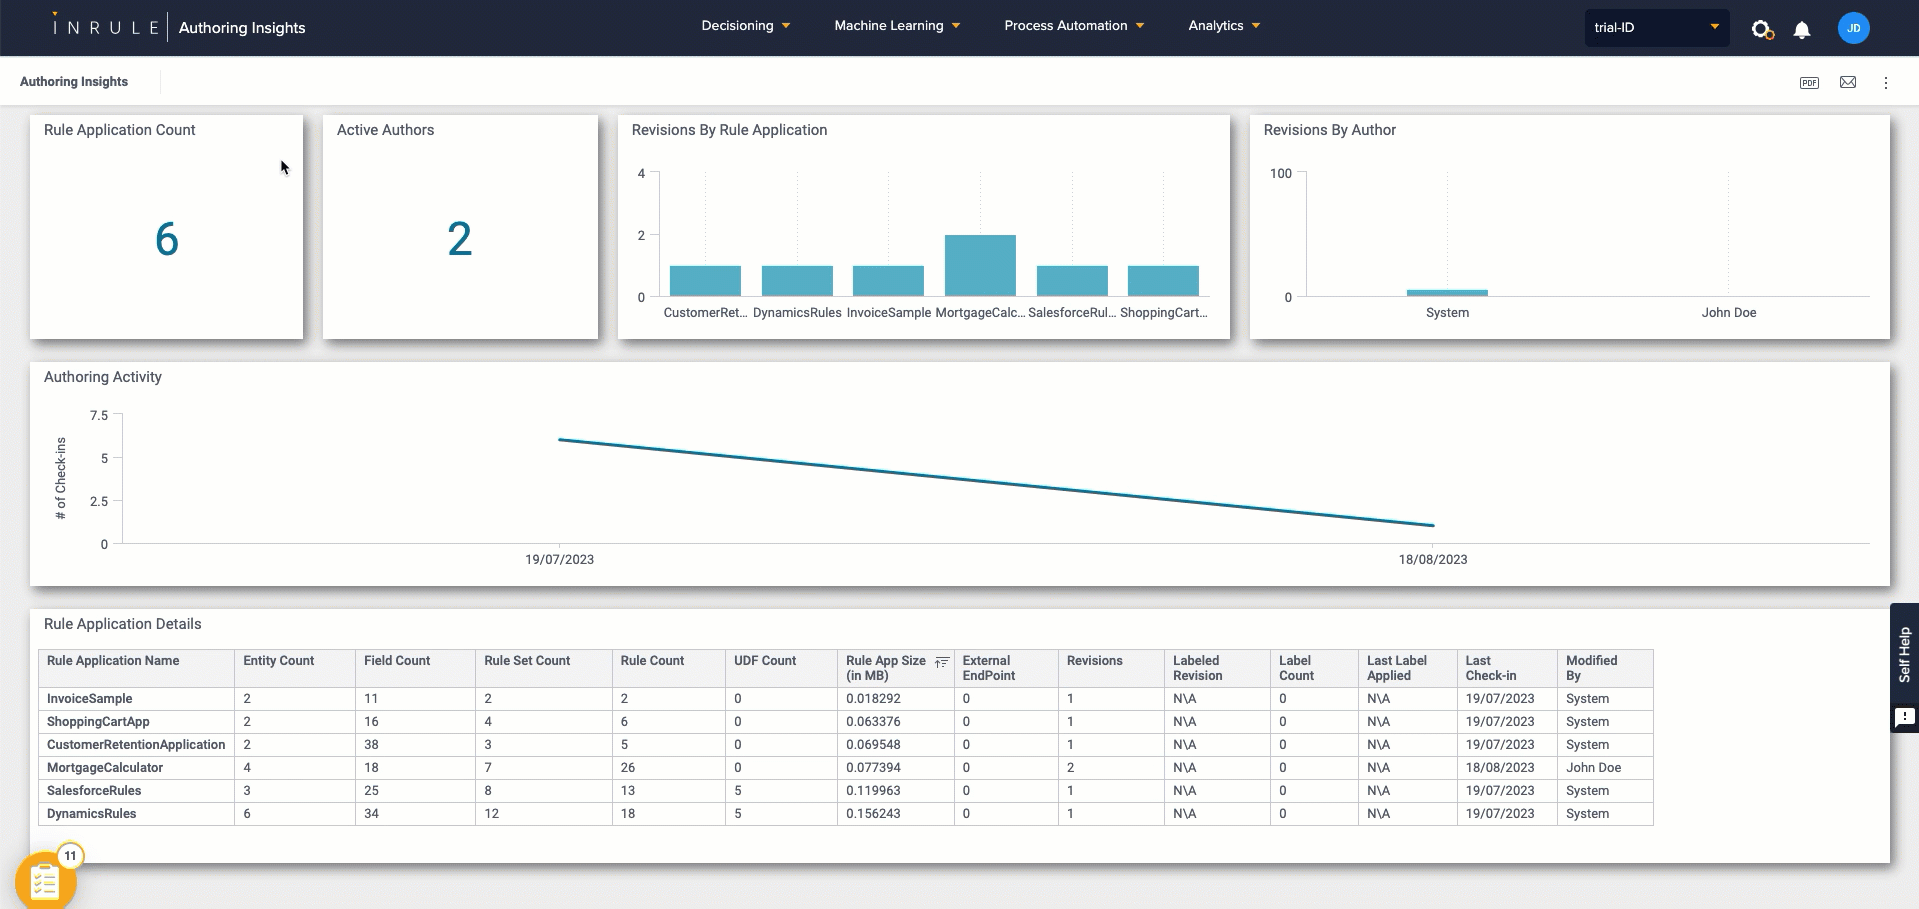
Task: Click the chat feedback icon under Self Help
Action: coord(1904,717)
